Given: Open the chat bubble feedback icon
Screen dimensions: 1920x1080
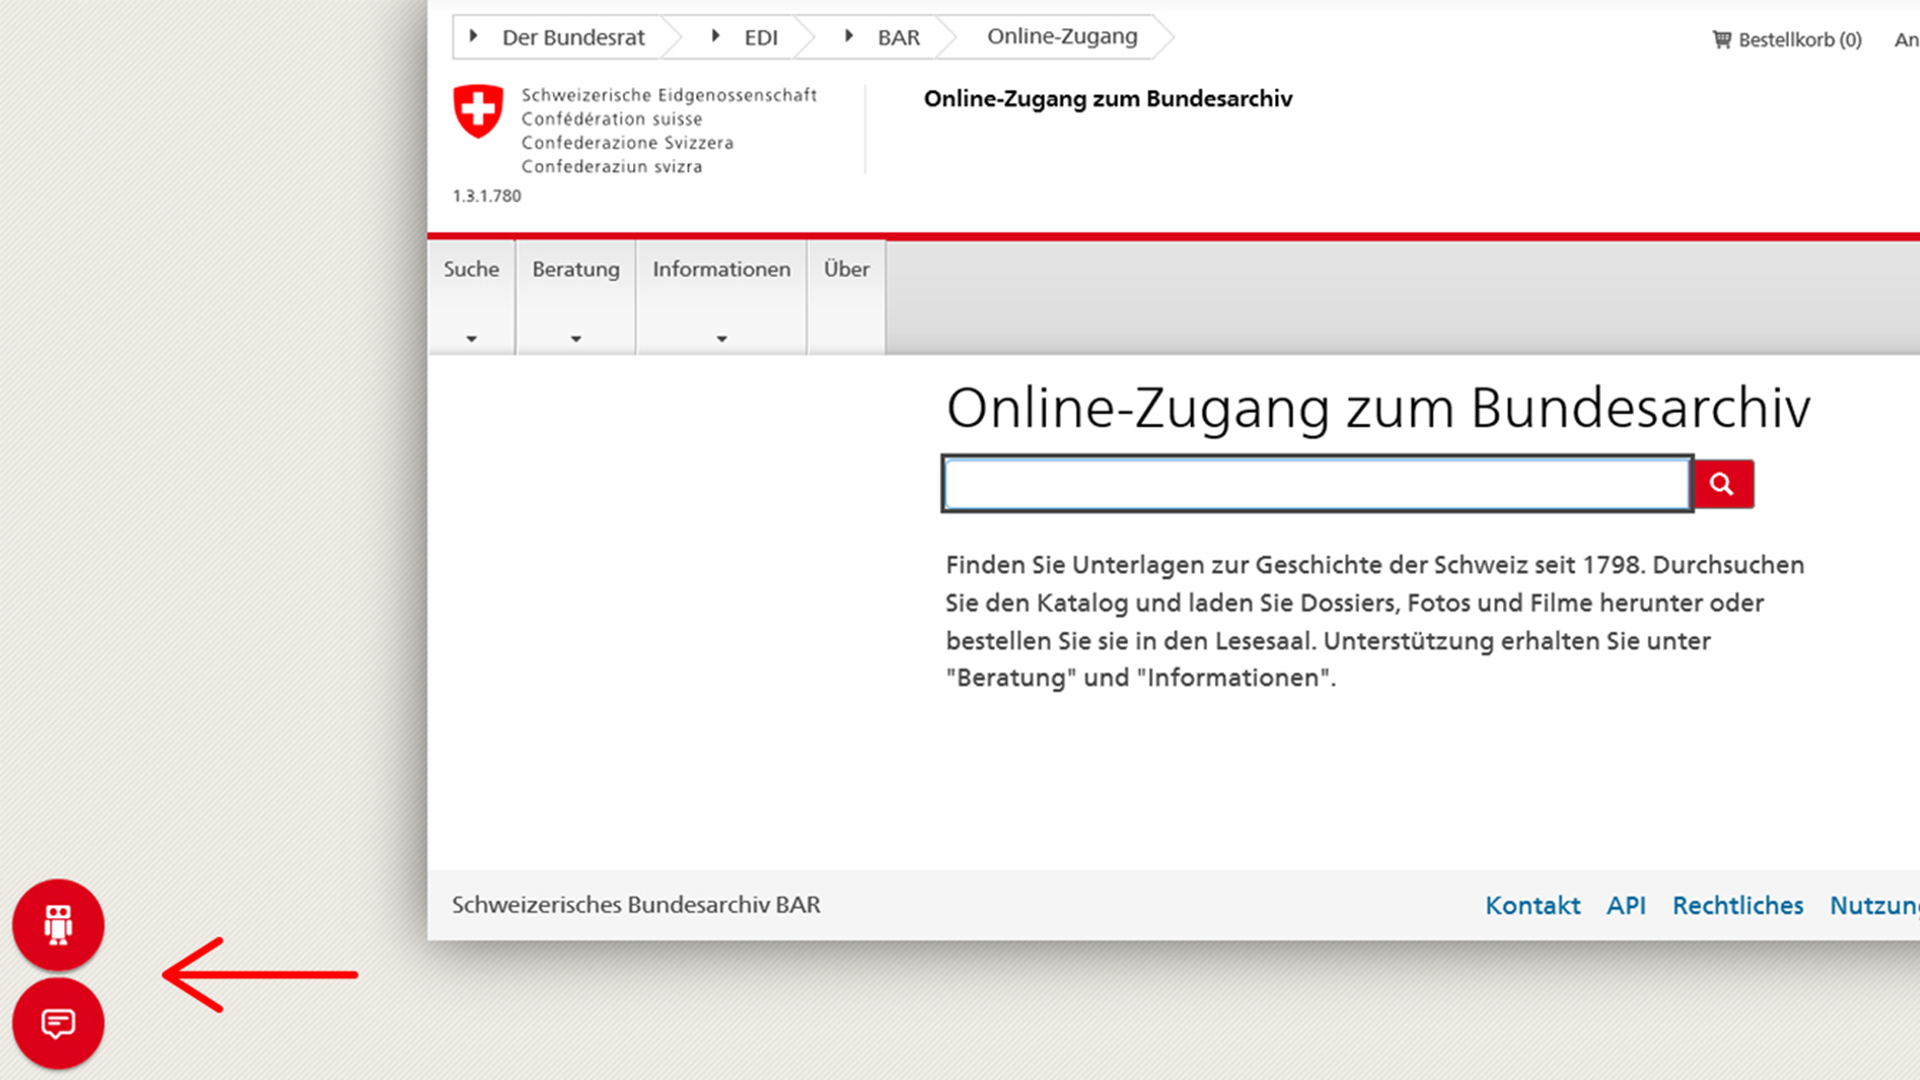Looking at the screenshot, I should click(57, 1022).
